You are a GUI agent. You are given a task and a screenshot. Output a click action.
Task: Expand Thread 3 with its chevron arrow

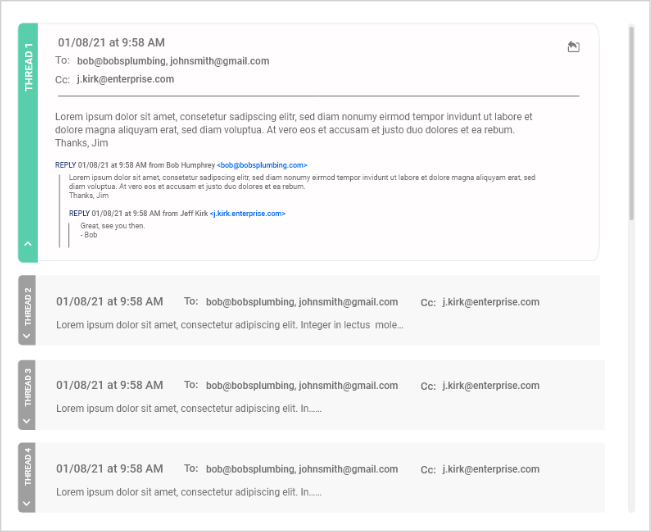pos(27,420)
